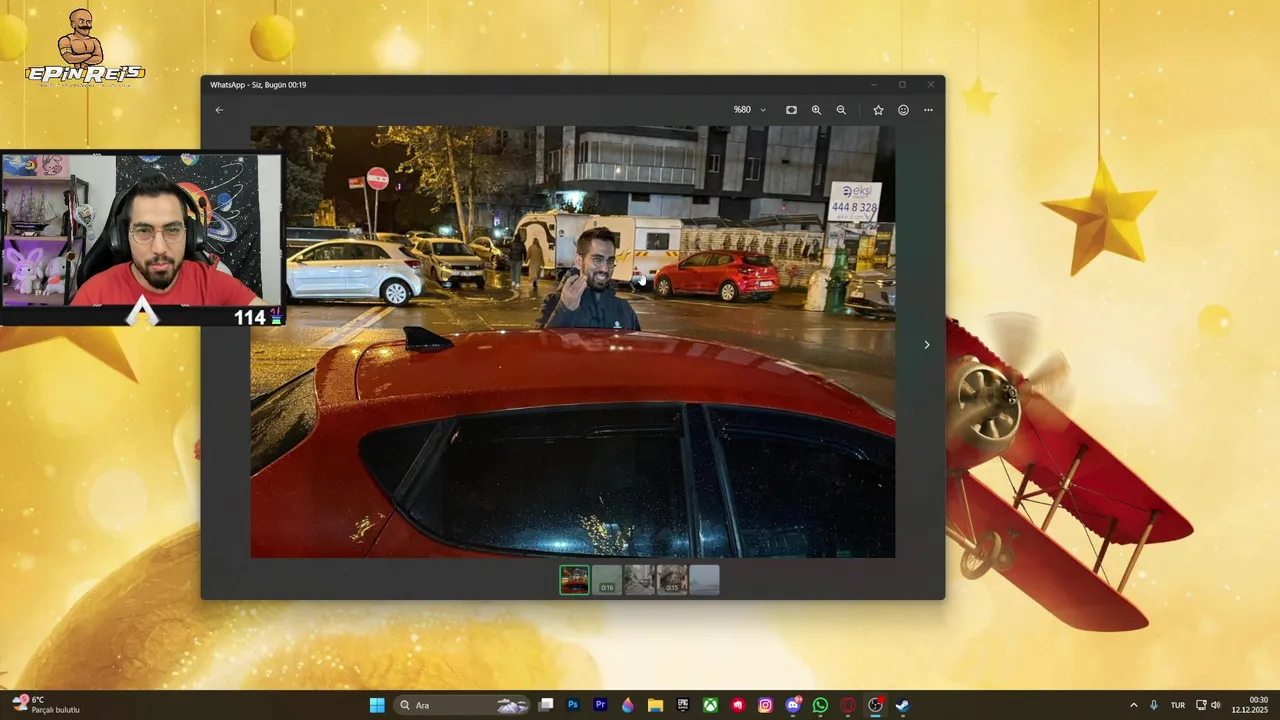Click the displayed photo of red car
The height and width of the screenshot is (720, 1280).
pyautogui.click(x=572, y=341)
